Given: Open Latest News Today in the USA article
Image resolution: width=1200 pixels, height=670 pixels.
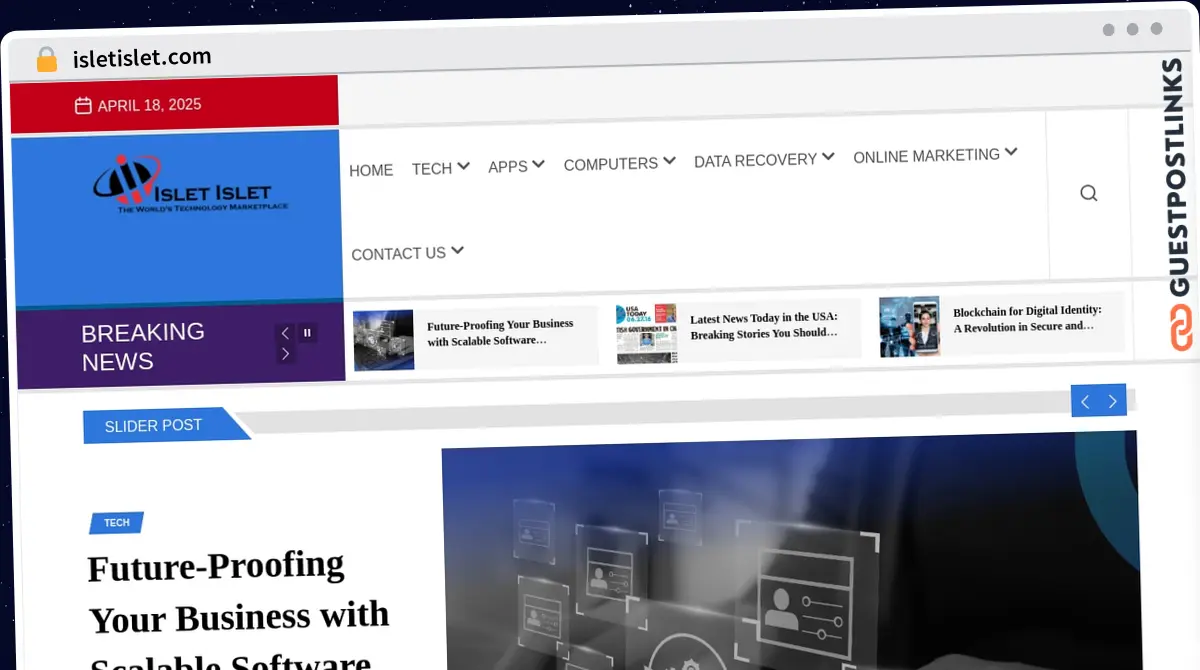Looking at the screenshot, I should coord(764,326).
